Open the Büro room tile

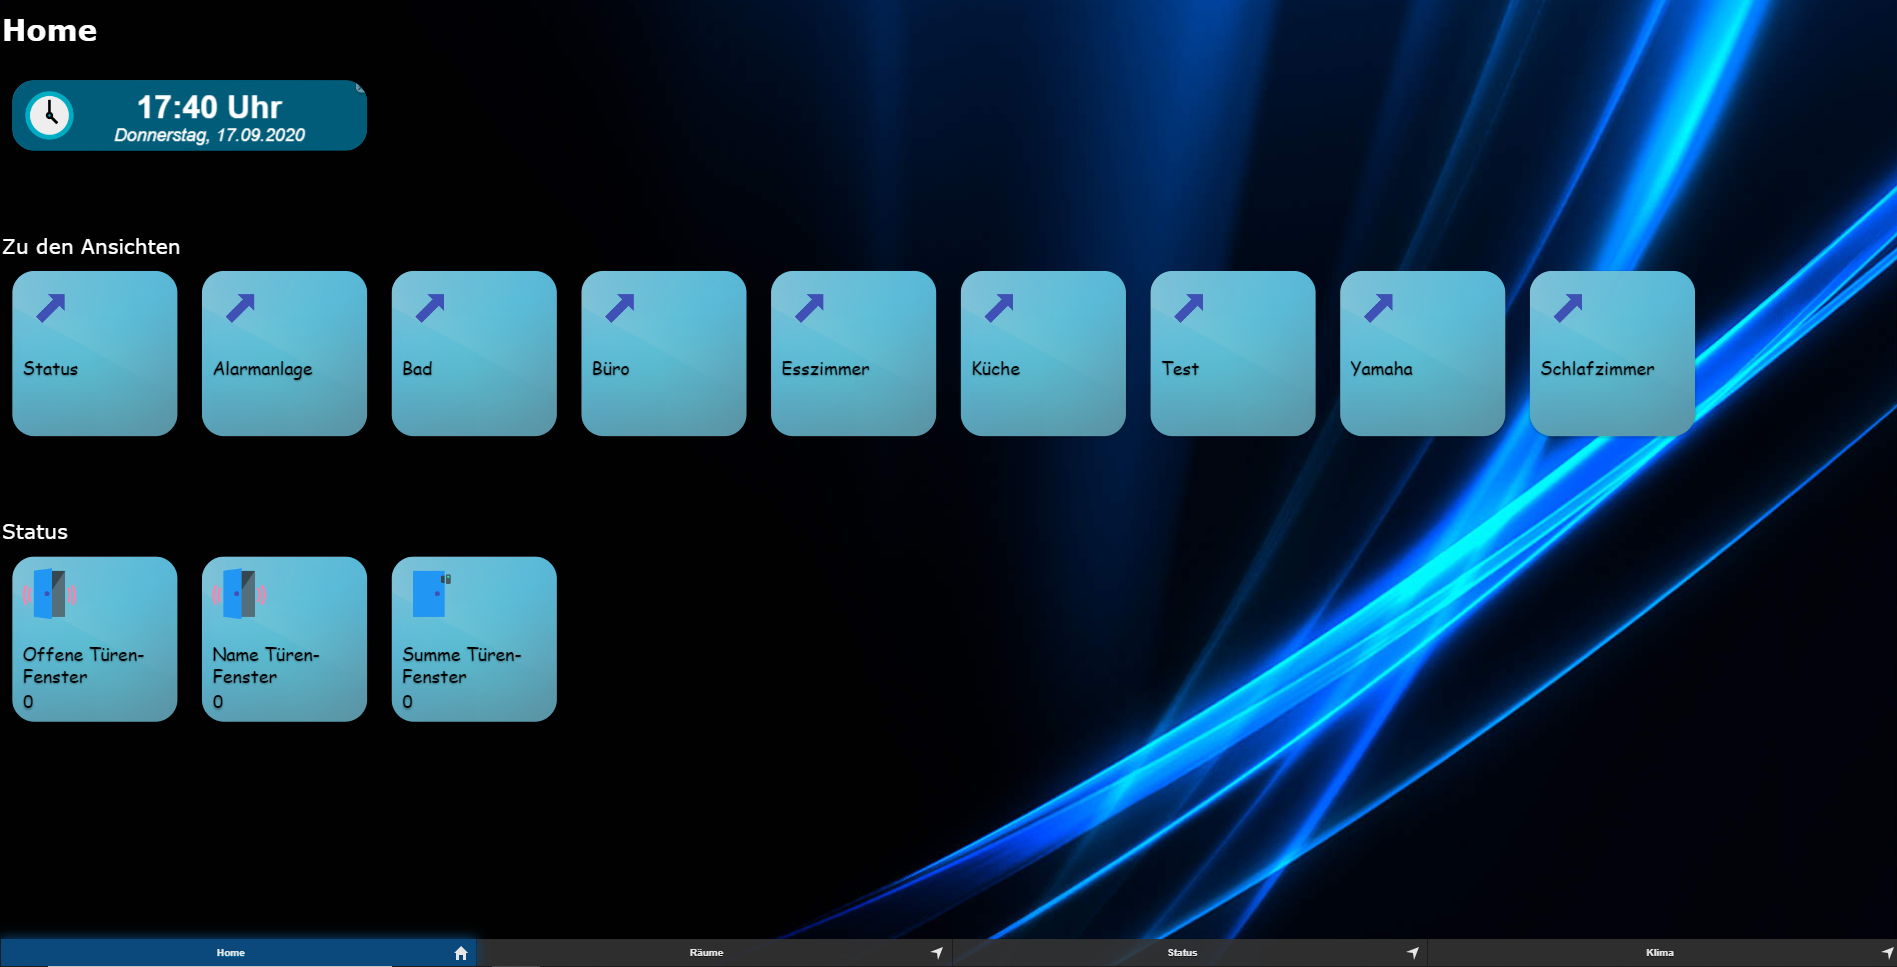(x=664, y=353)
